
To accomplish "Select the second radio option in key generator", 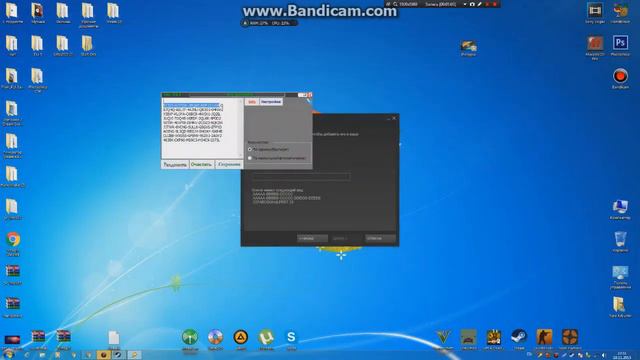I will [250, 158].
